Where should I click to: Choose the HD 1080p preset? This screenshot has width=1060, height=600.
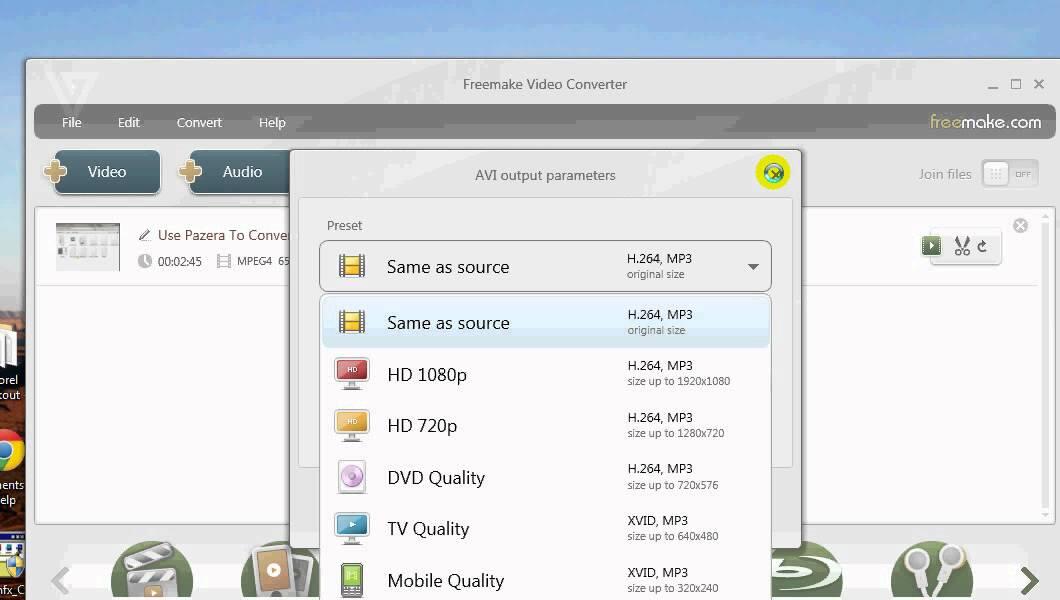545,374
